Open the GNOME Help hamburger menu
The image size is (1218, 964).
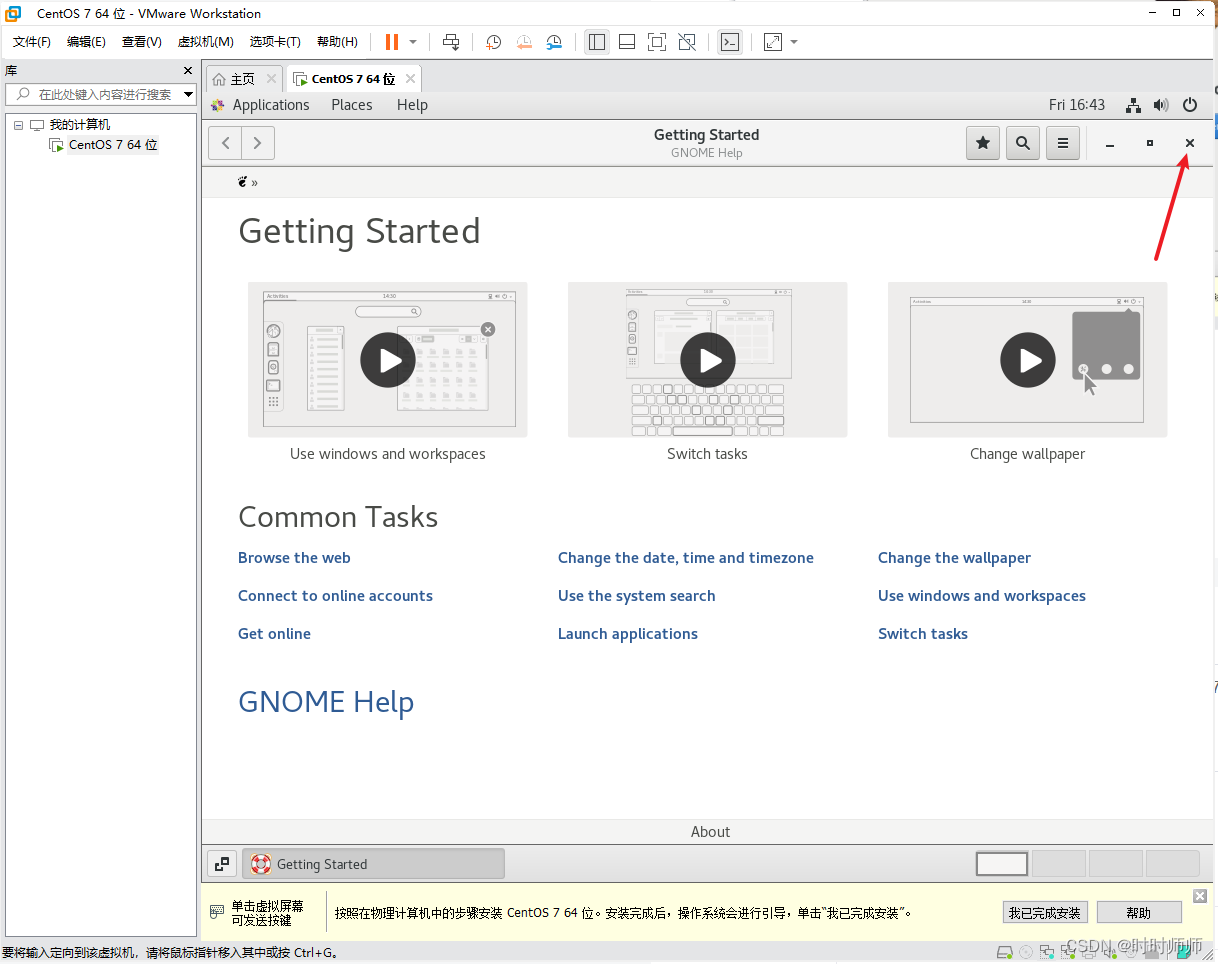(1063, 143)
